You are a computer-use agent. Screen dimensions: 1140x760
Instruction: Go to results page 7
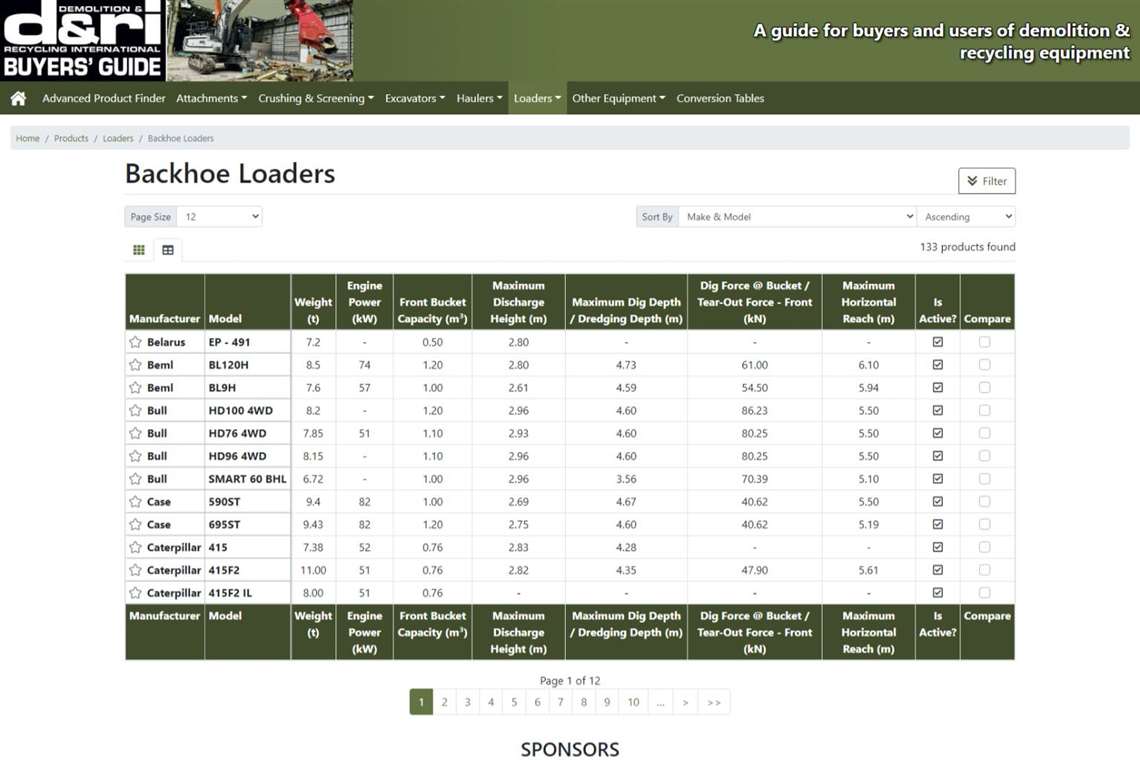[x=561, y=702]
